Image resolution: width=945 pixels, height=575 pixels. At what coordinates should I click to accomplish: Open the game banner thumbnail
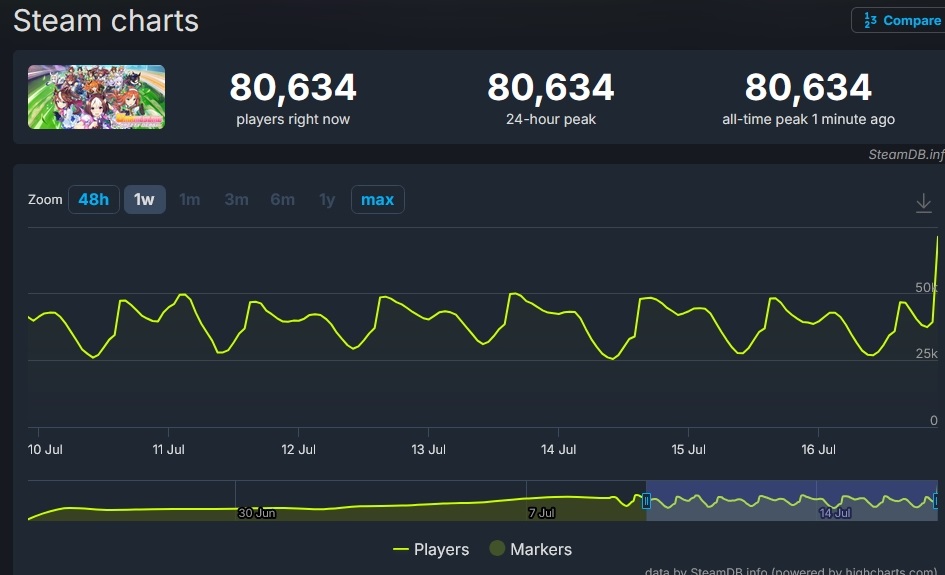click(x=96, y=97)
